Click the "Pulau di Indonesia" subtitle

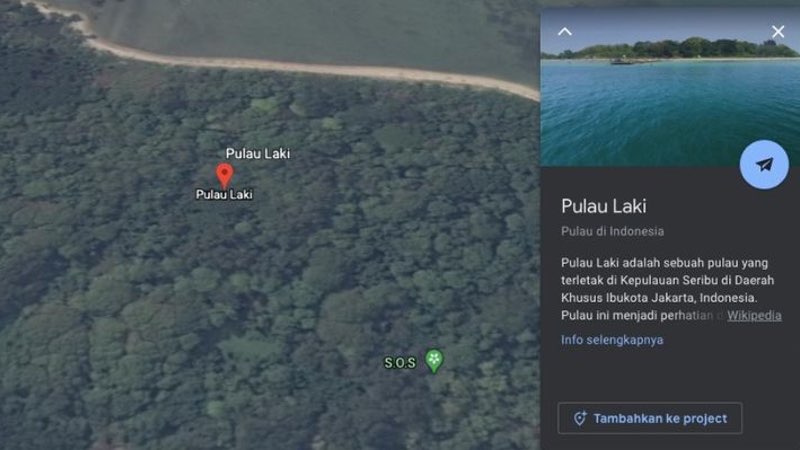click(x=612, y=231)
